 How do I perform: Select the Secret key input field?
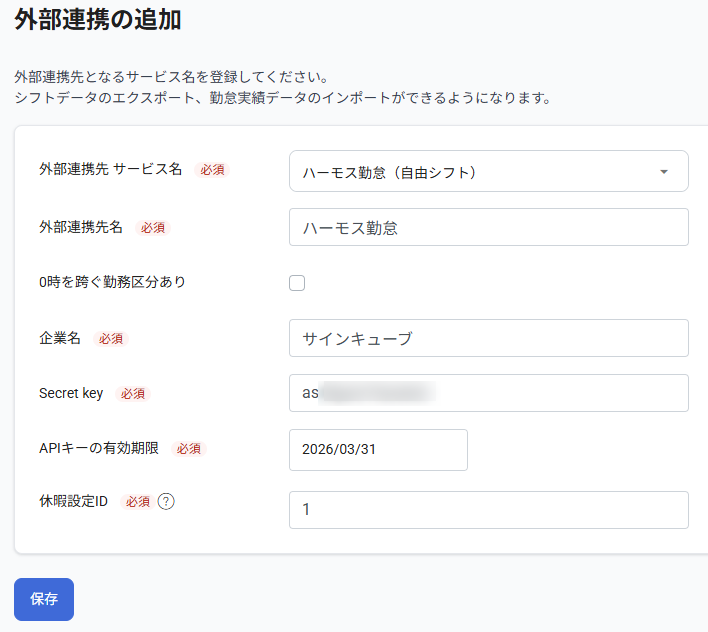click(x=488, y=393)
